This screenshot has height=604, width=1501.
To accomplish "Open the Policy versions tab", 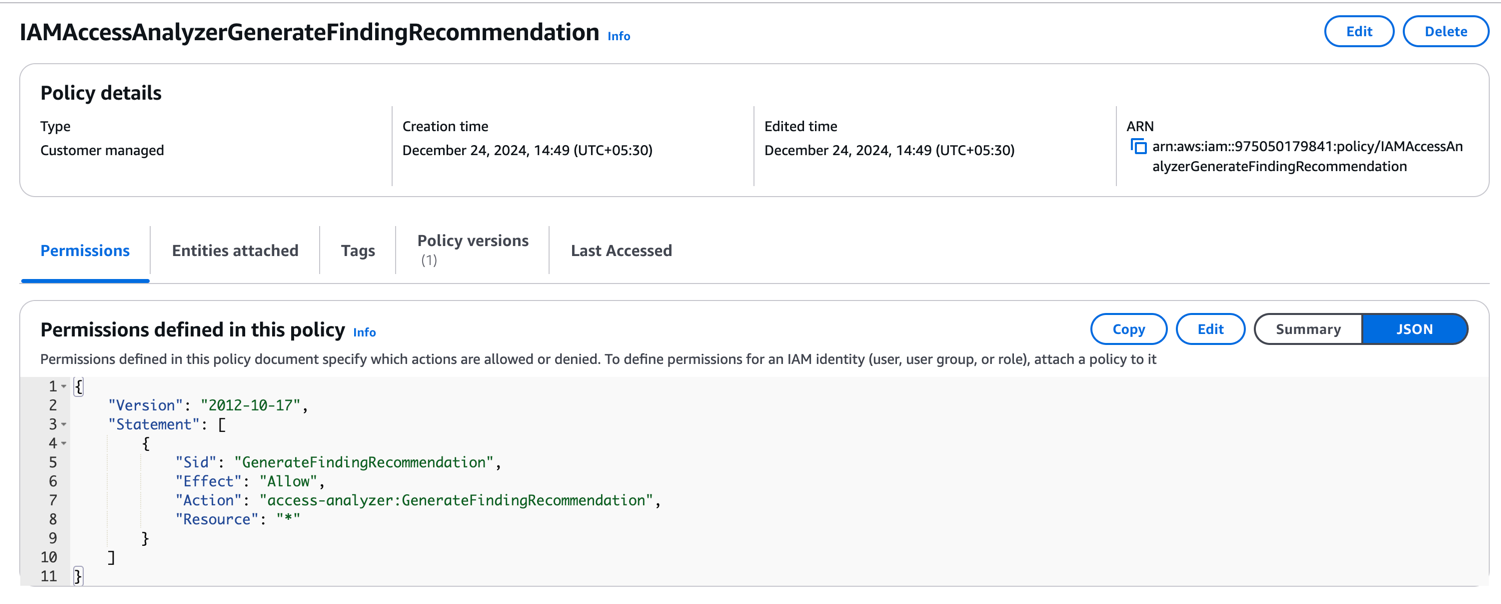I will click(473, 250).
